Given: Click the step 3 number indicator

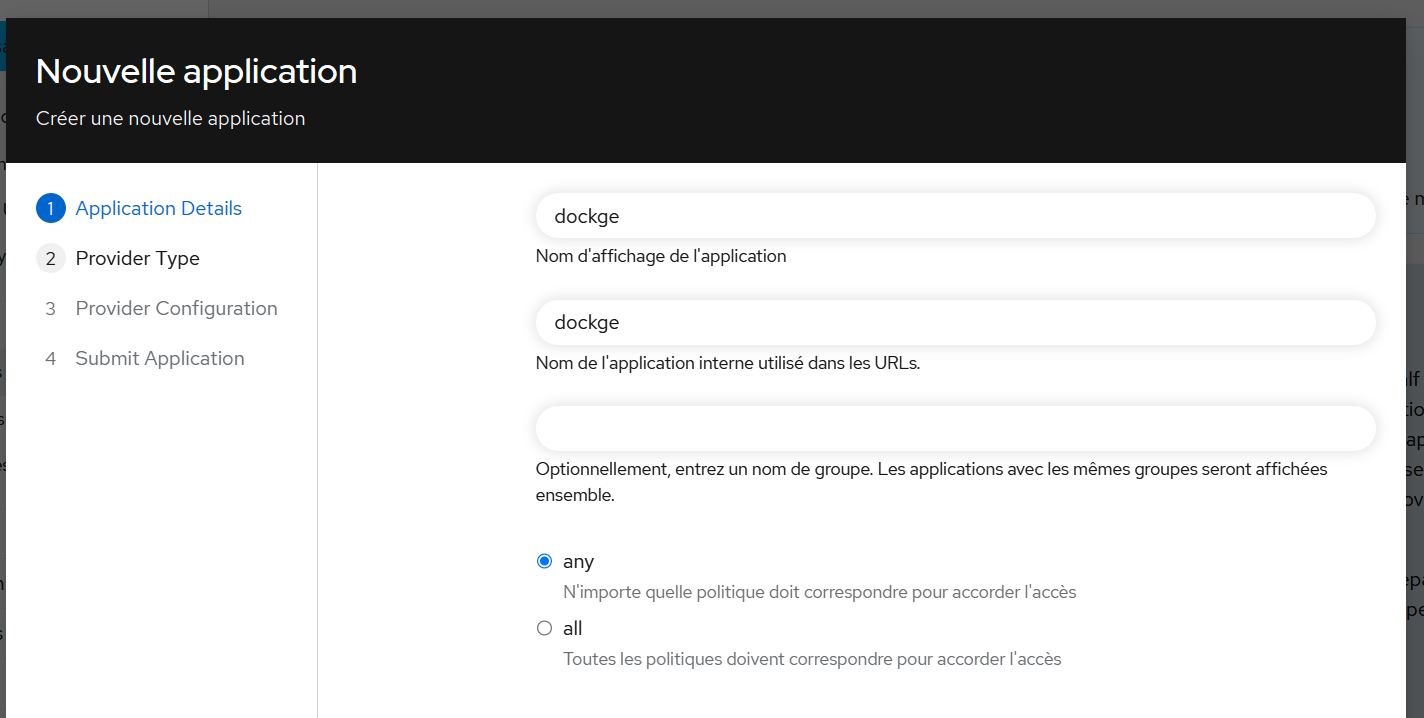Looking at the screenshot, I should [x=50, y=308].
